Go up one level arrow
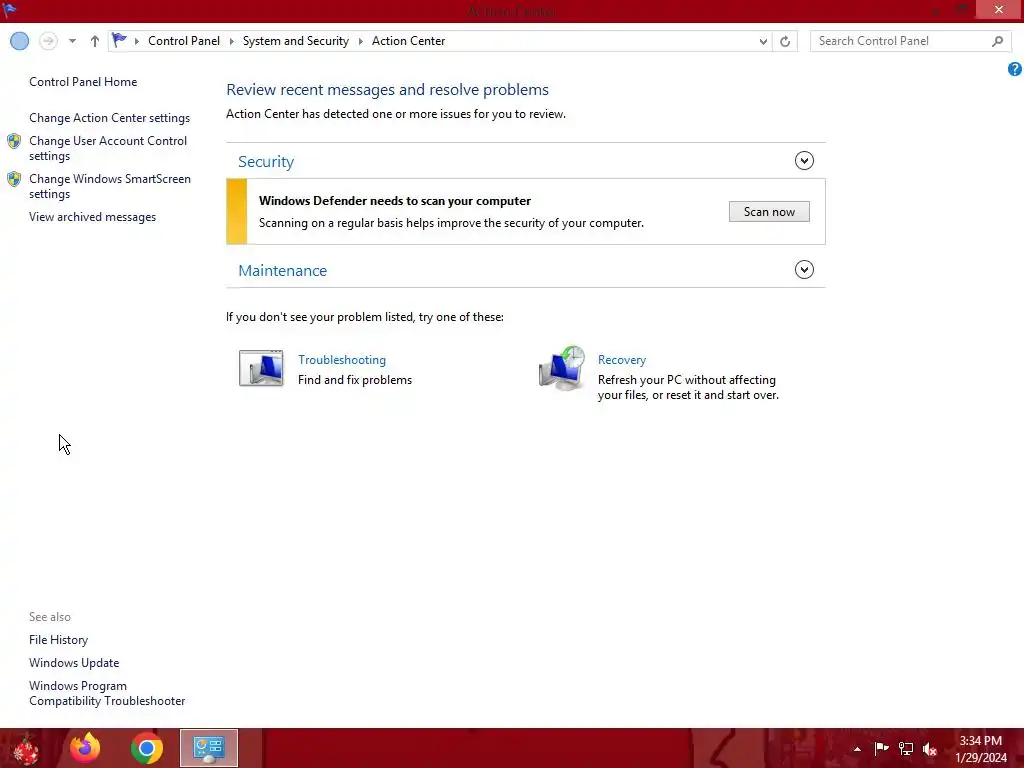Viewport: 1024px width, 768px height. 95,41
